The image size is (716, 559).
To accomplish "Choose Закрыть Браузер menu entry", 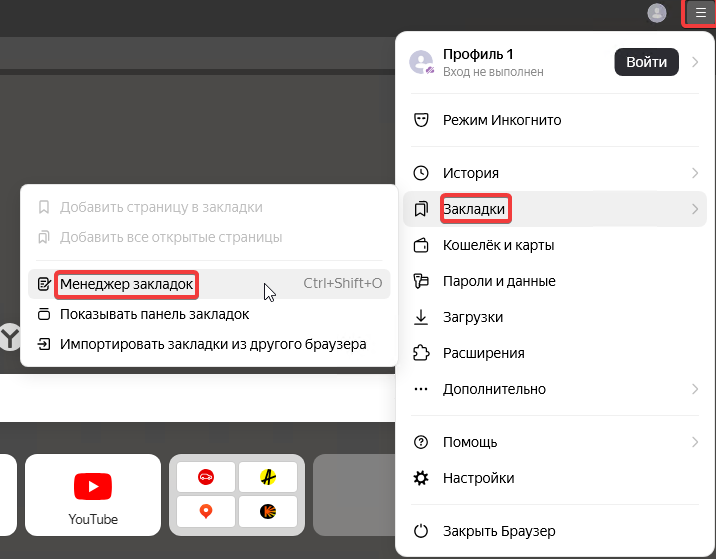I will pos(498,531).
